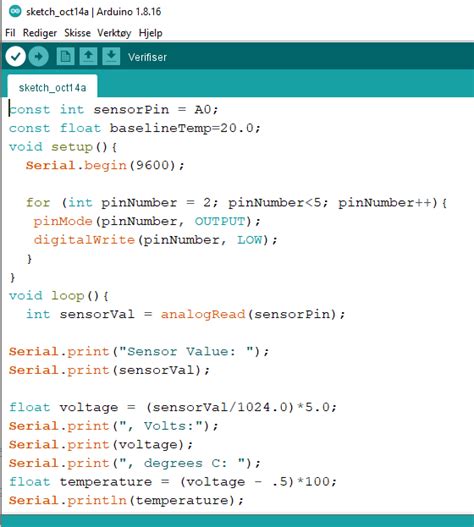Click the Upload arrow button
474x527 pixels.
pyautogui.click(x=39, y=56)
